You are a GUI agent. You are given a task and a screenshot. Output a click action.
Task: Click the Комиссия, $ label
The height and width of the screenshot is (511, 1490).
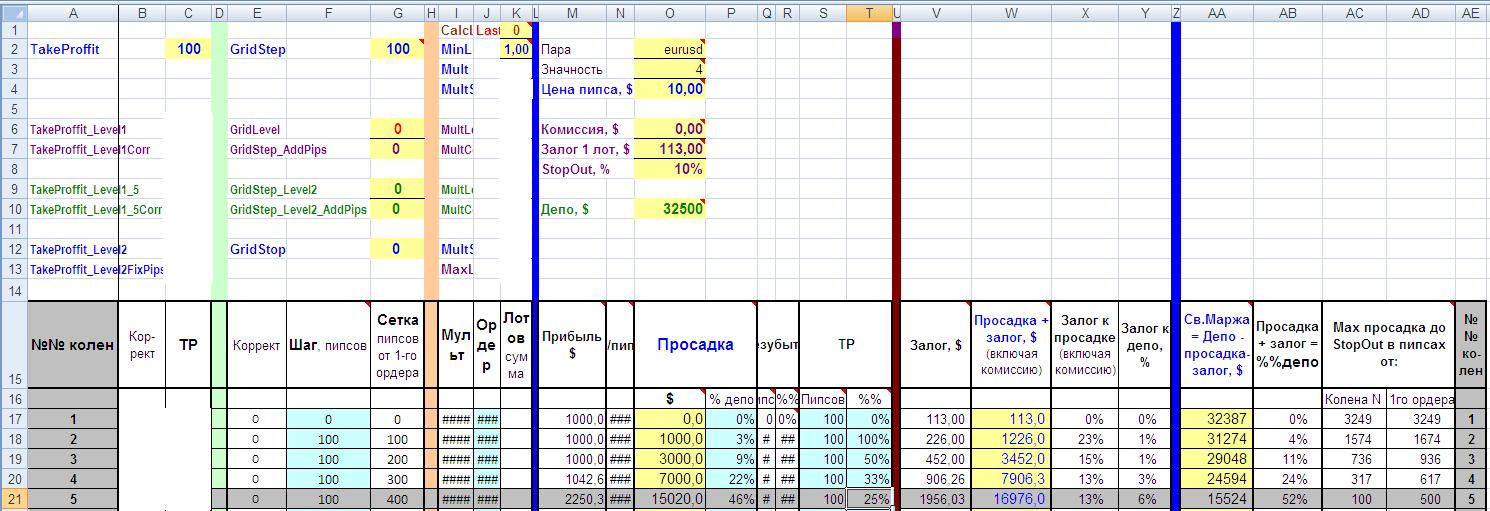point(580,129)
